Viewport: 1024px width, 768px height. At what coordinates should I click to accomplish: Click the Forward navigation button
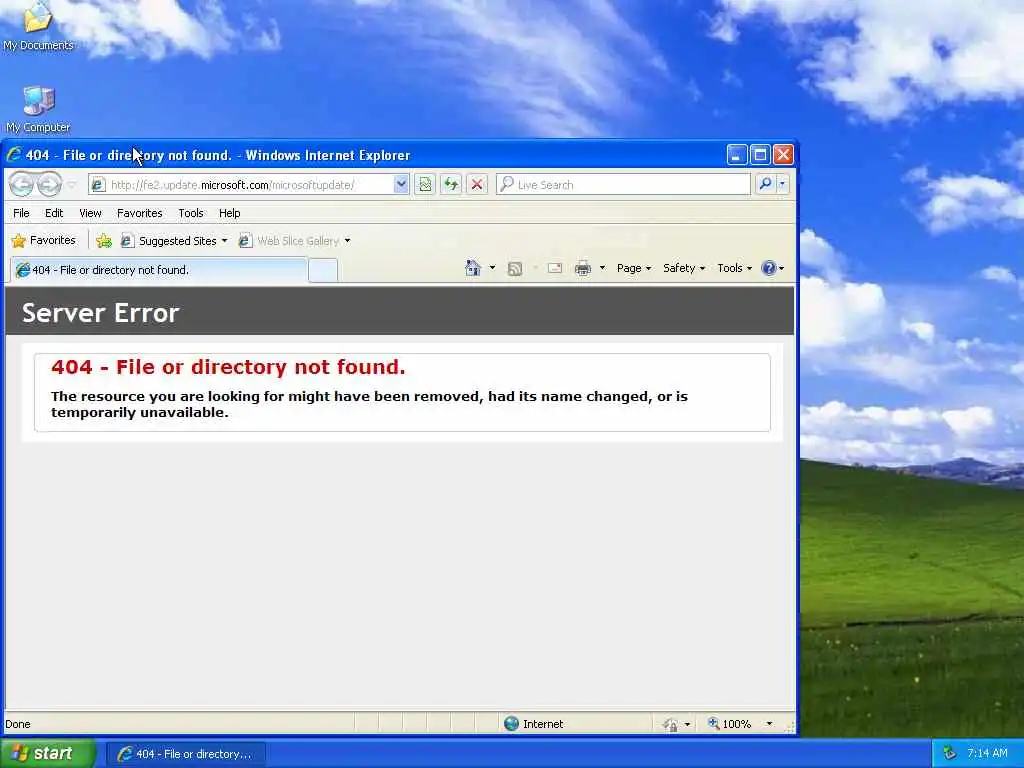click(49, 185)
